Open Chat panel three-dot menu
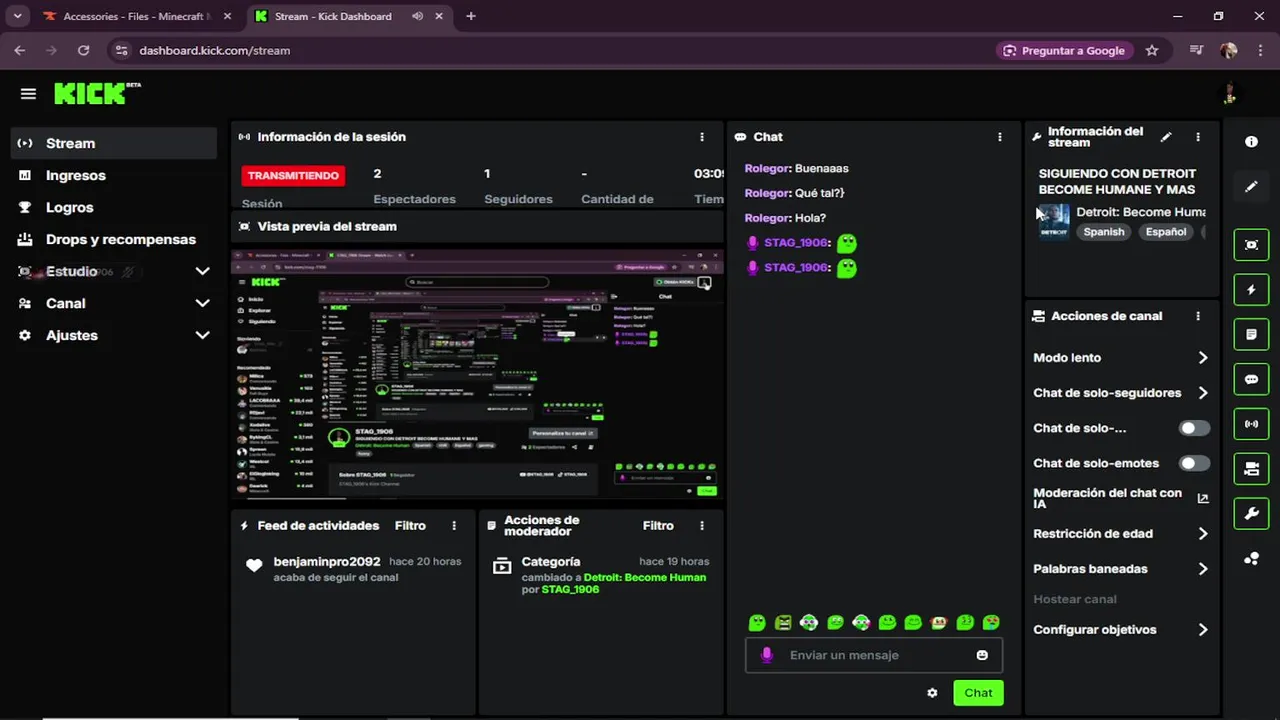Image resolution: width=1280 pixels, height=720 pixels. coord(999,137)
